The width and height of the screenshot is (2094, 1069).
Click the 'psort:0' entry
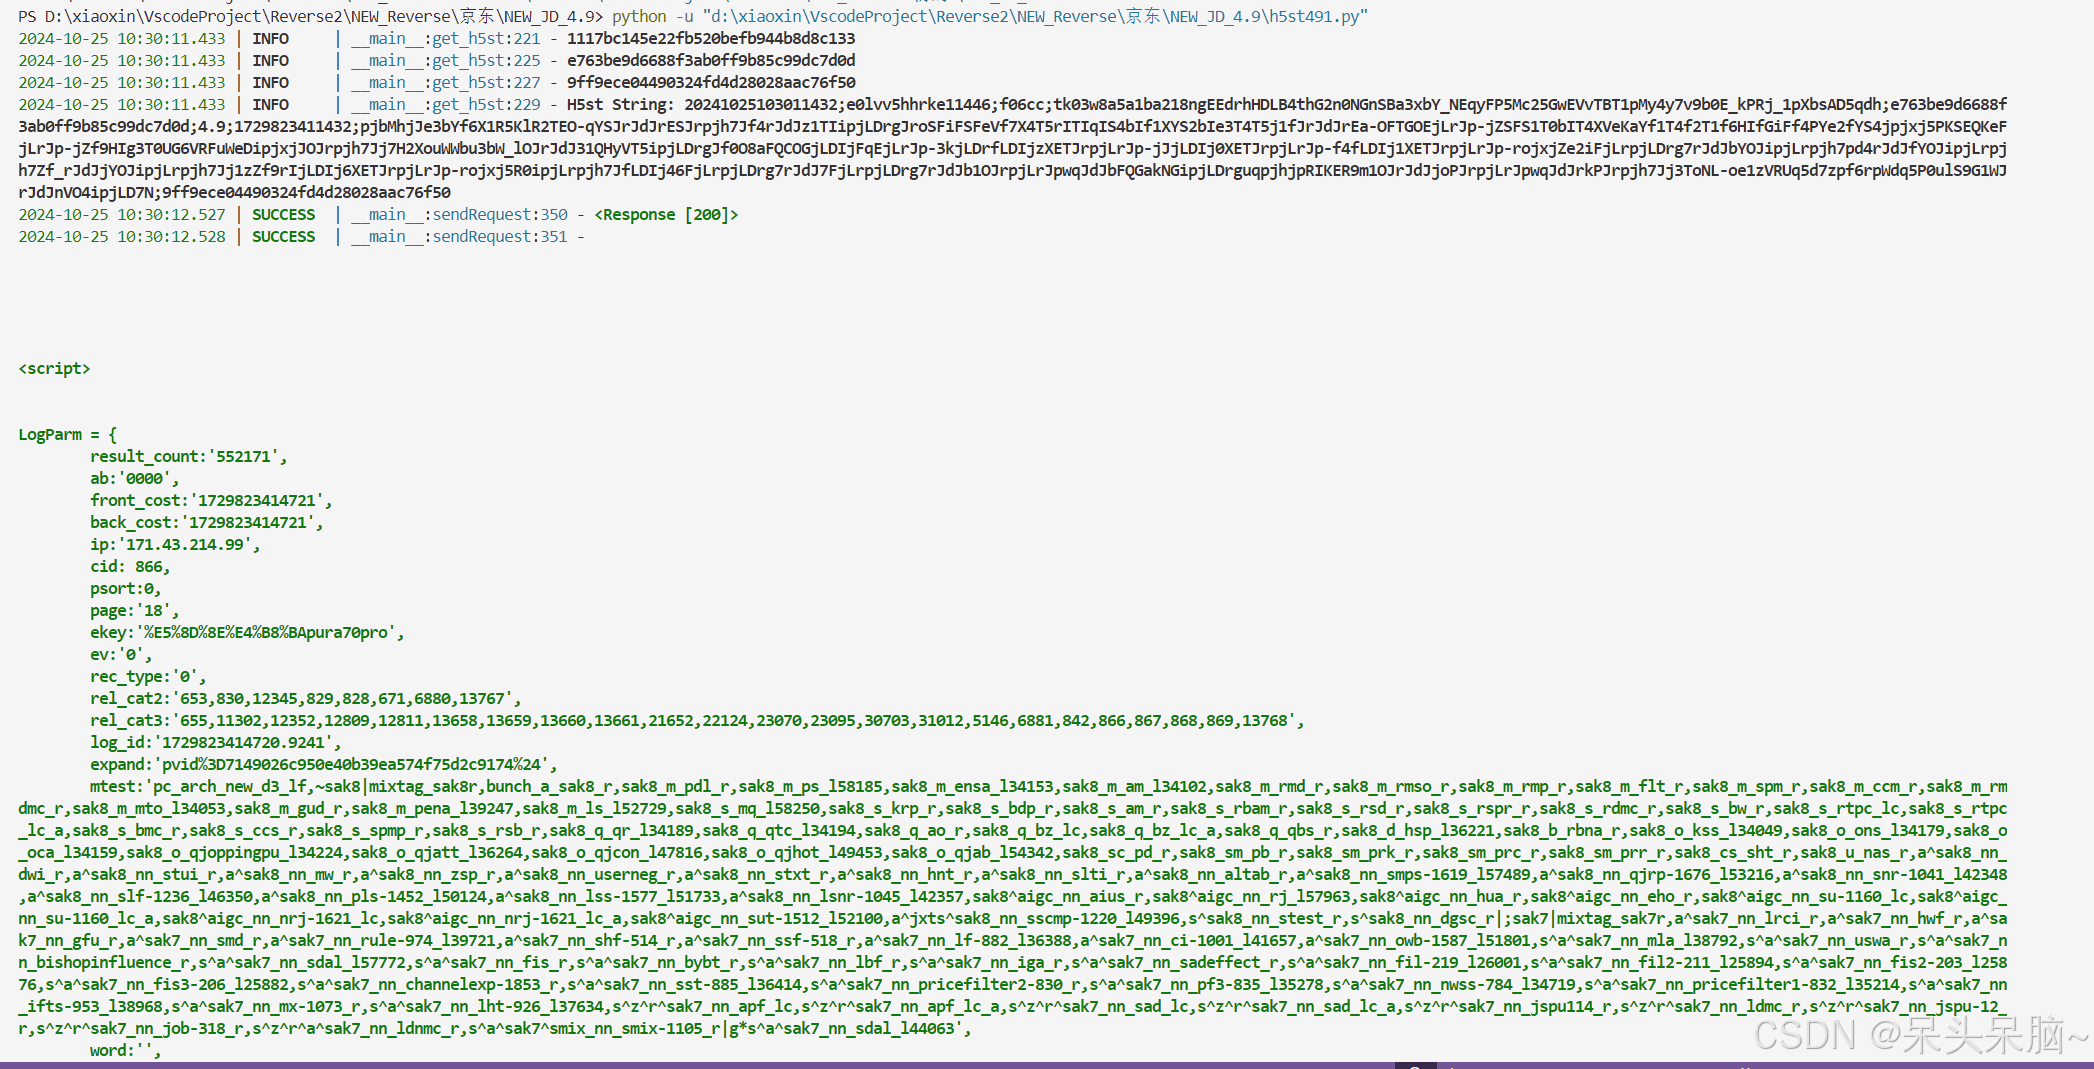click(x=126, y=588)
